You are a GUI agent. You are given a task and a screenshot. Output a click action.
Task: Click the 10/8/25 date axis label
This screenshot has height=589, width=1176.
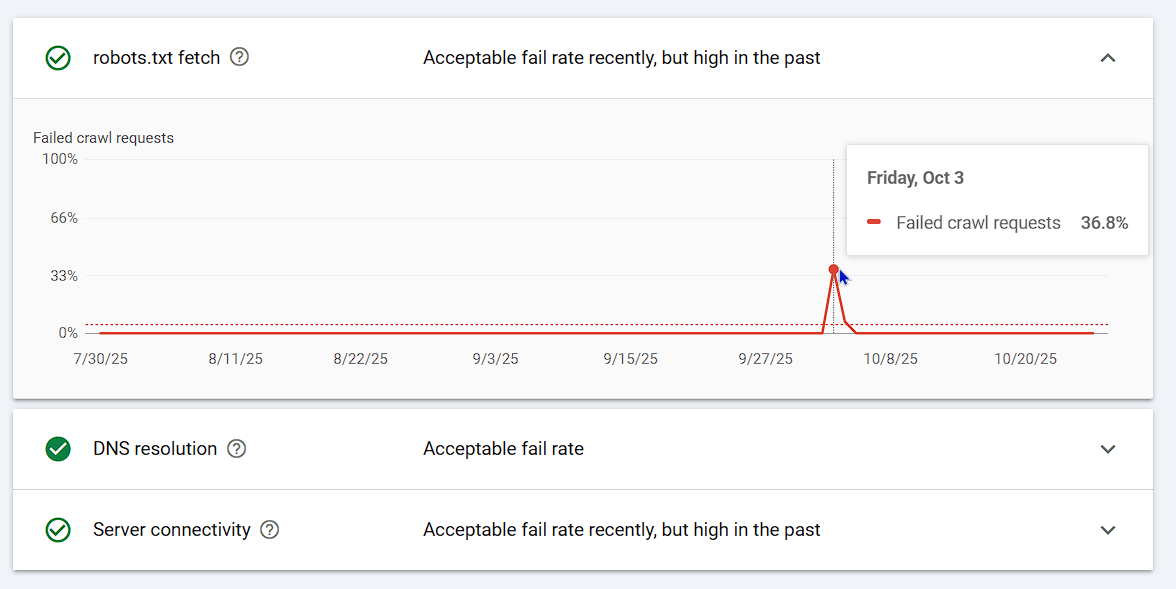coord(890,359)
